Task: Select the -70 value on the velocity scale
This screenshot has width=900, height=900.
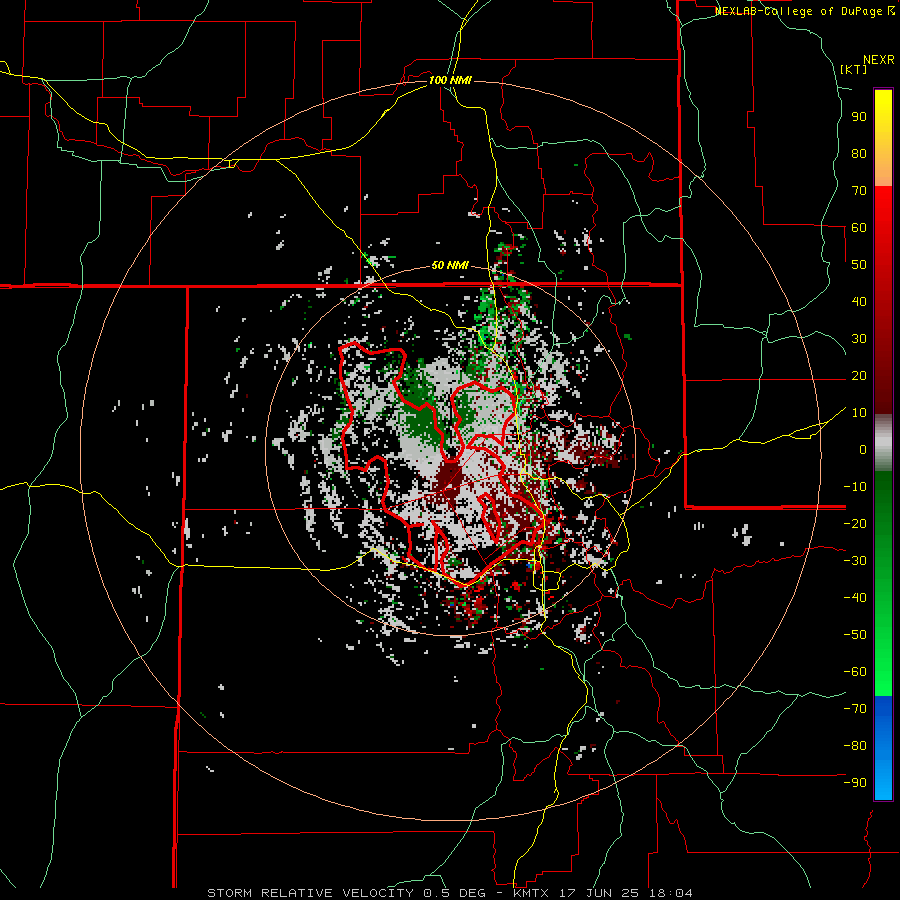Action: (x=855, y=709)
